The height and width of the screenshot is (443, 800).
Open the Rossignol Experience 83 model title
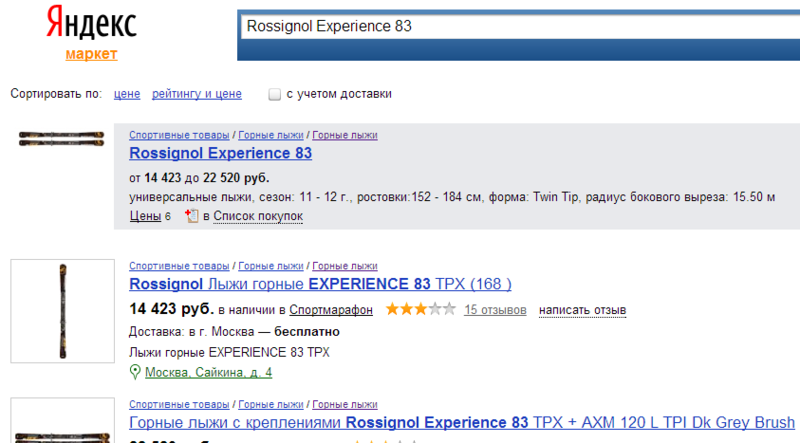(x=220, y=153)
